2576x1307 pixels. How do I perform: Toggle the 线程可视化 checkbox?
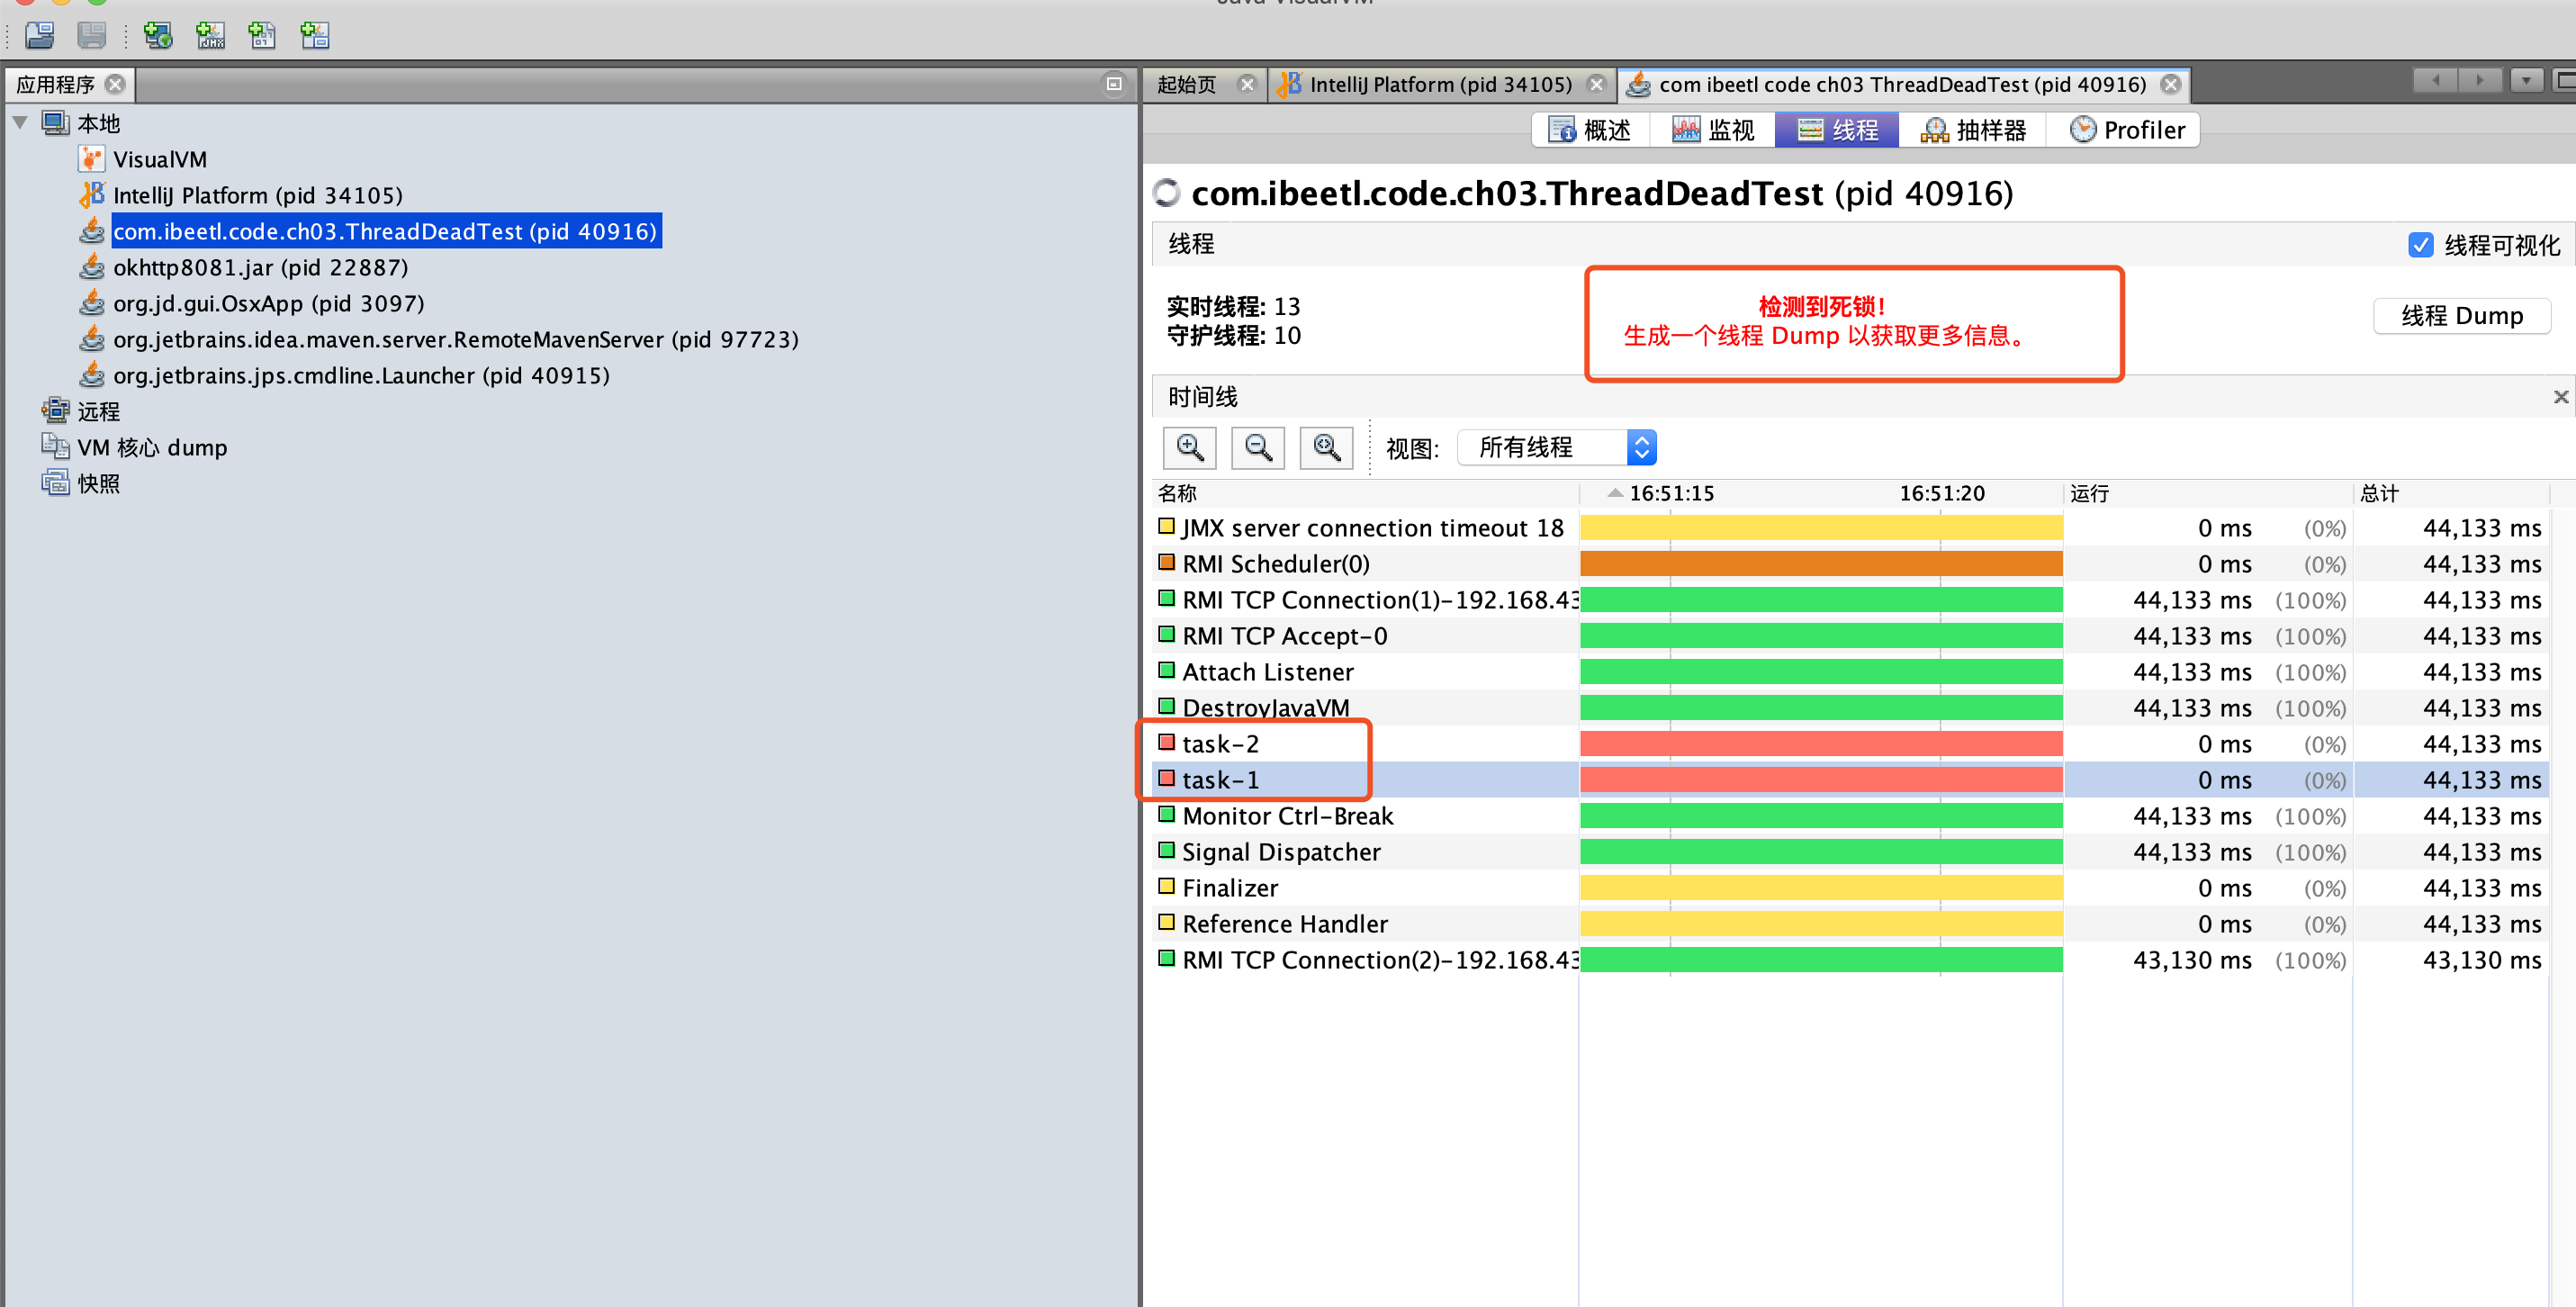[x=2420, y=245]
